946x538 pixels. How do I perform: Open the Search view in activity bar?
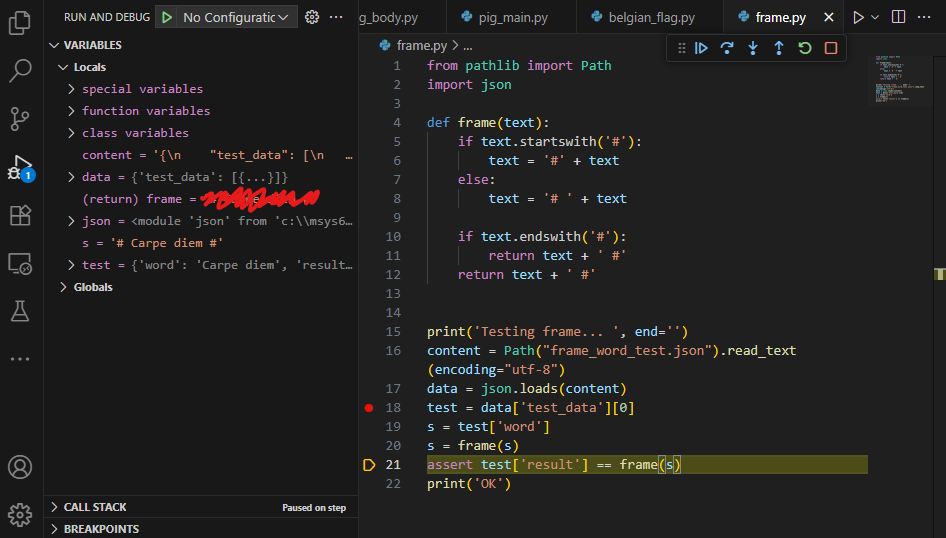[x=20, y=71]
